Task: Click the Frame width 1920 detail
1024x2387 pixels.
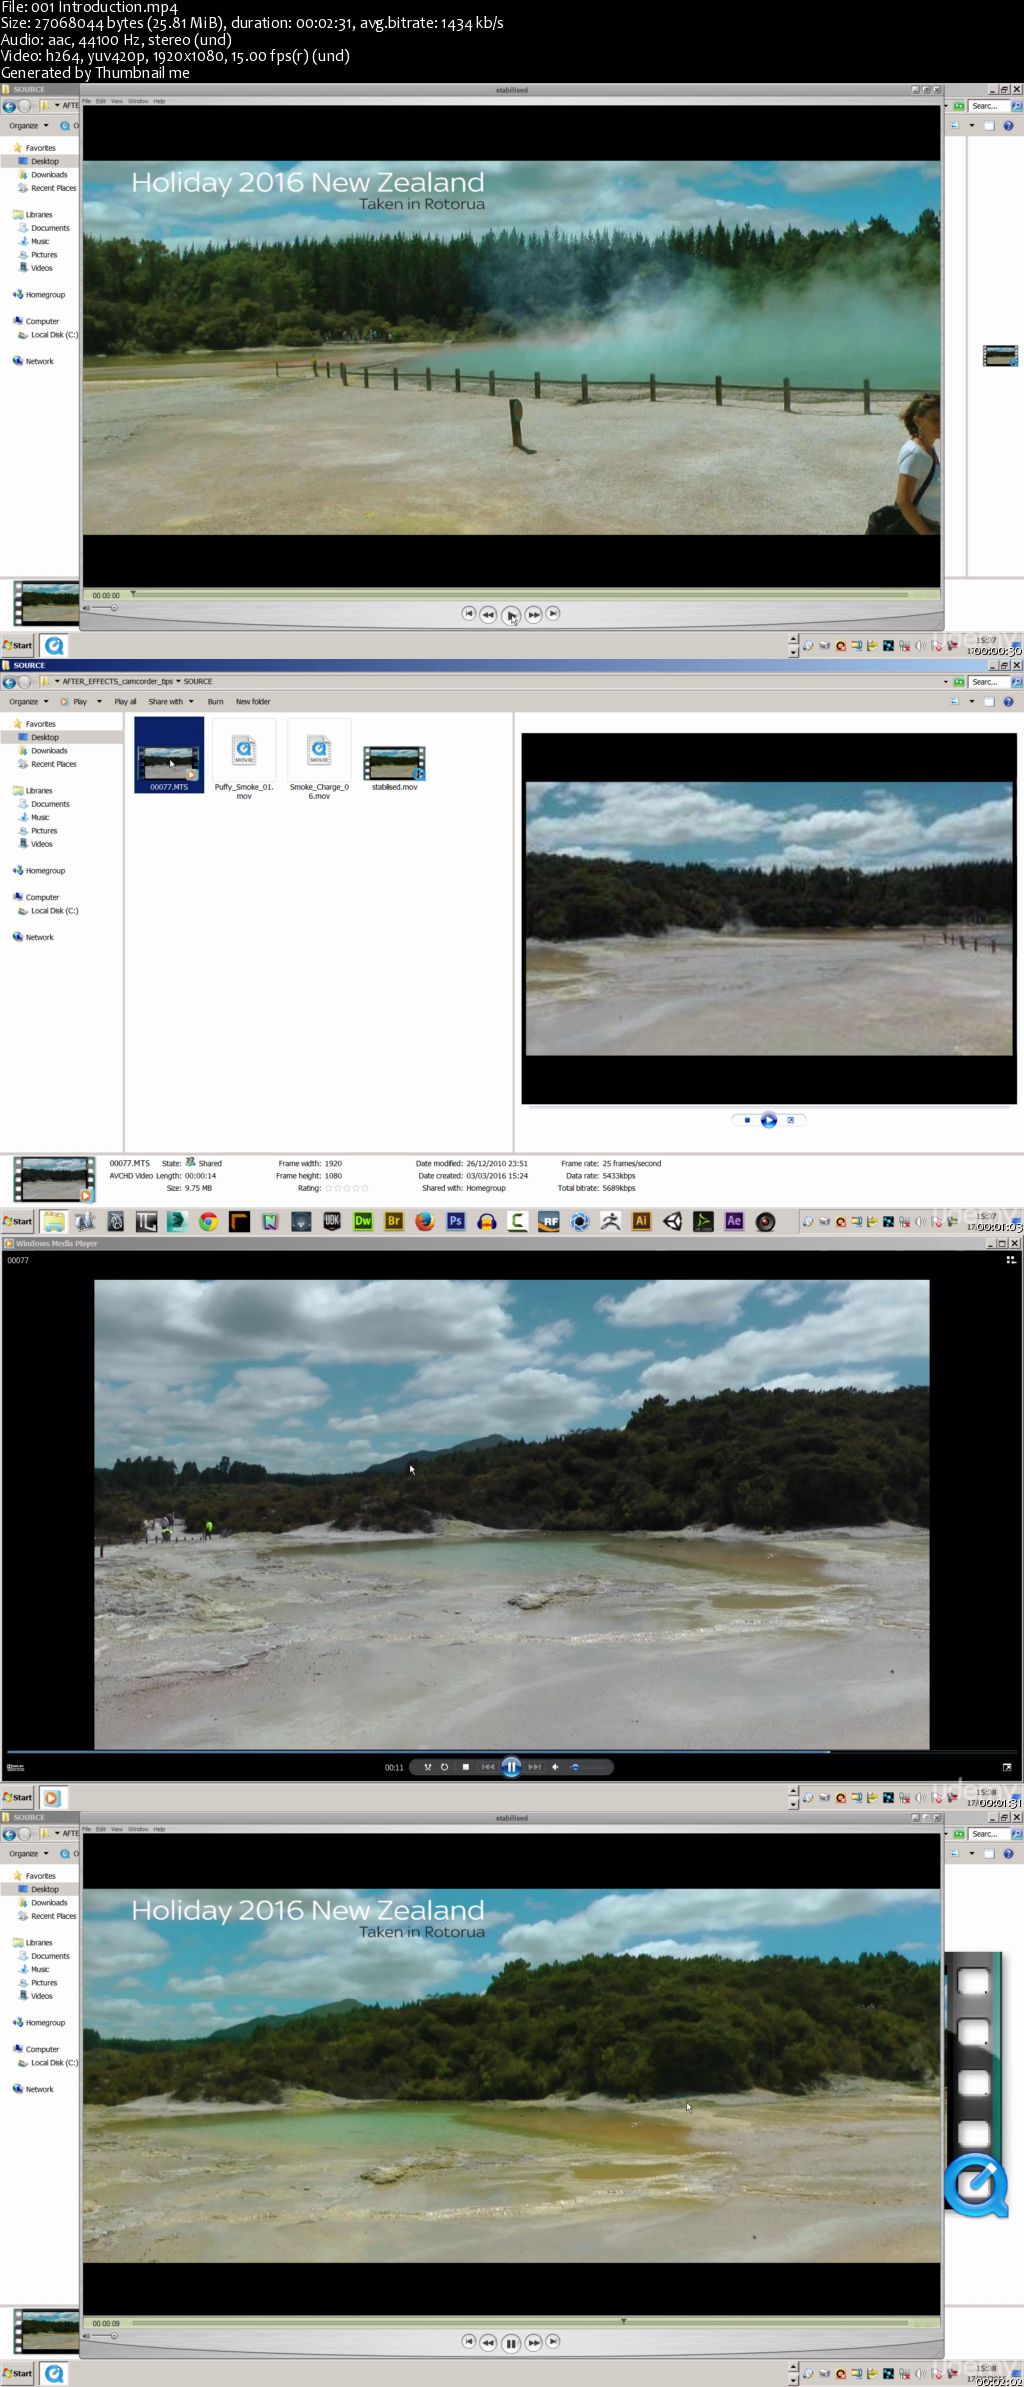Action: (x=310, y=1164)
